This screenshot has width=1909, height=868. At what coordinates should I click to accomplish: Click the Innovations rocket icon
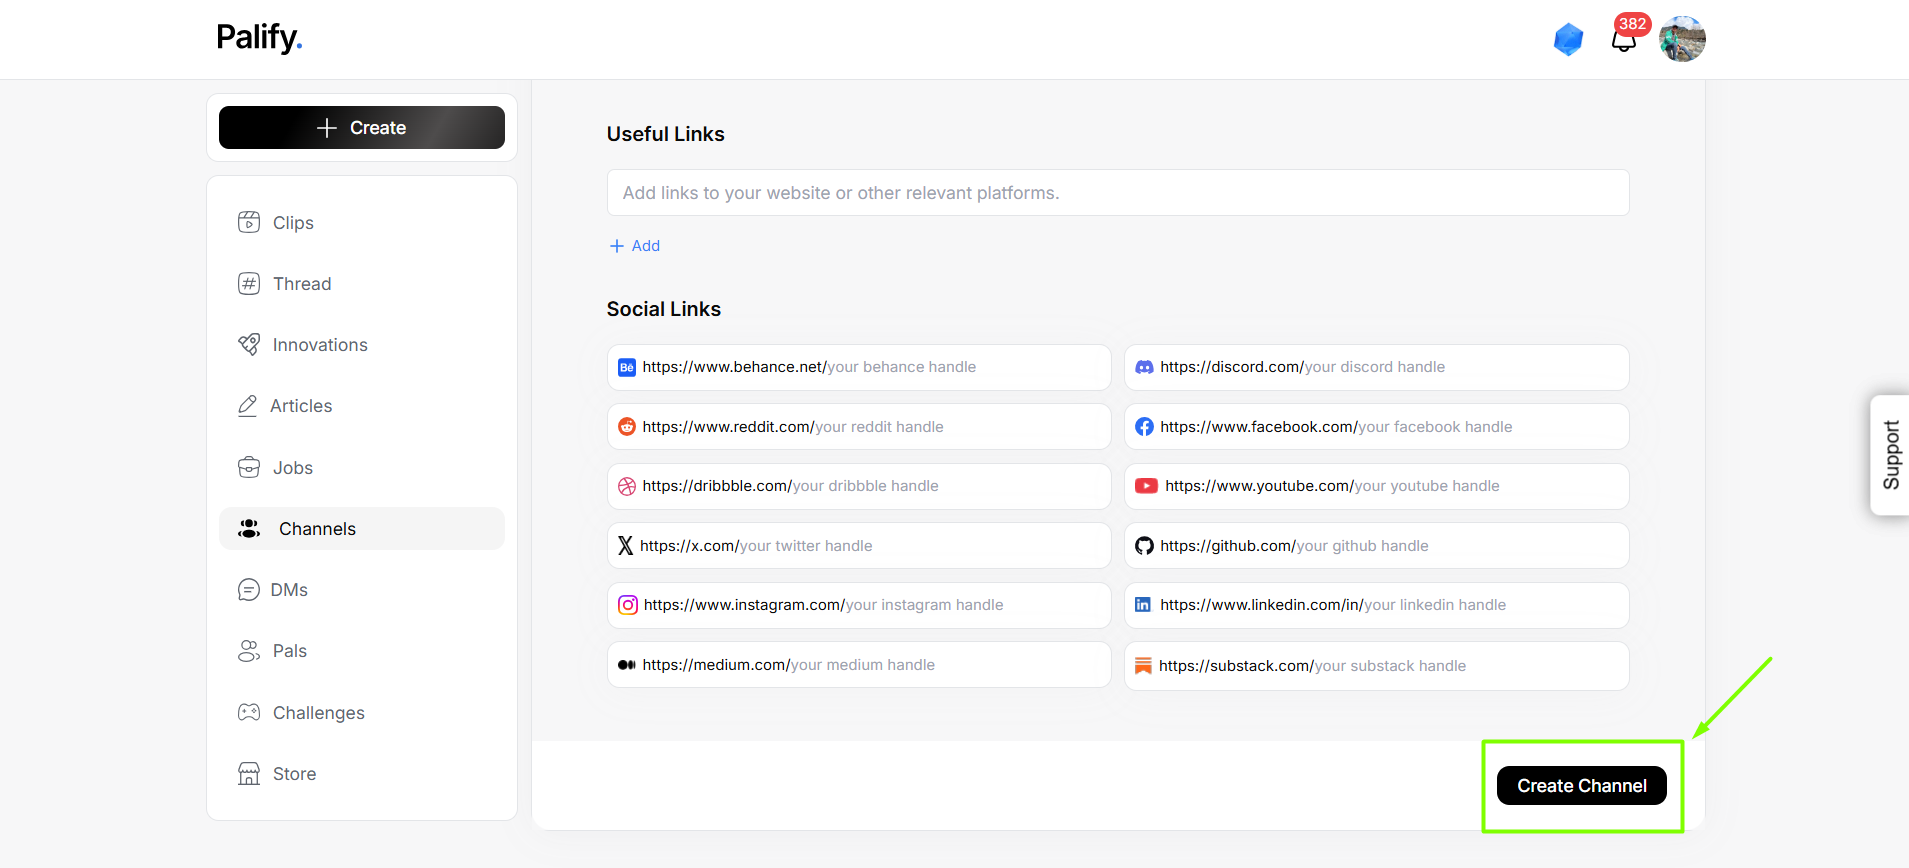coord(249,344)
